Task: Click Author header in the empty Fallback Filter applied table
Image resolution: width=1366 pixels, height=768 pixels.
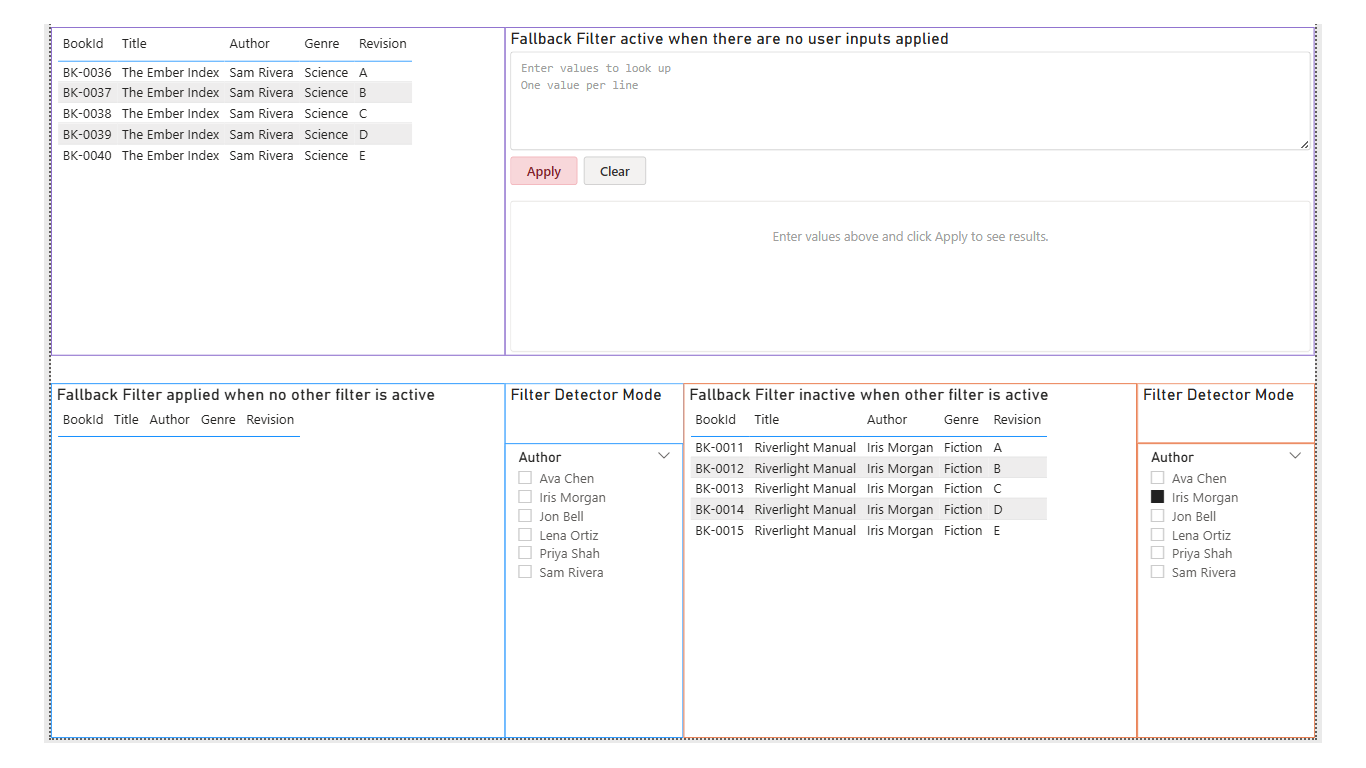Action: pyautogui.click(x=170, y=420)
